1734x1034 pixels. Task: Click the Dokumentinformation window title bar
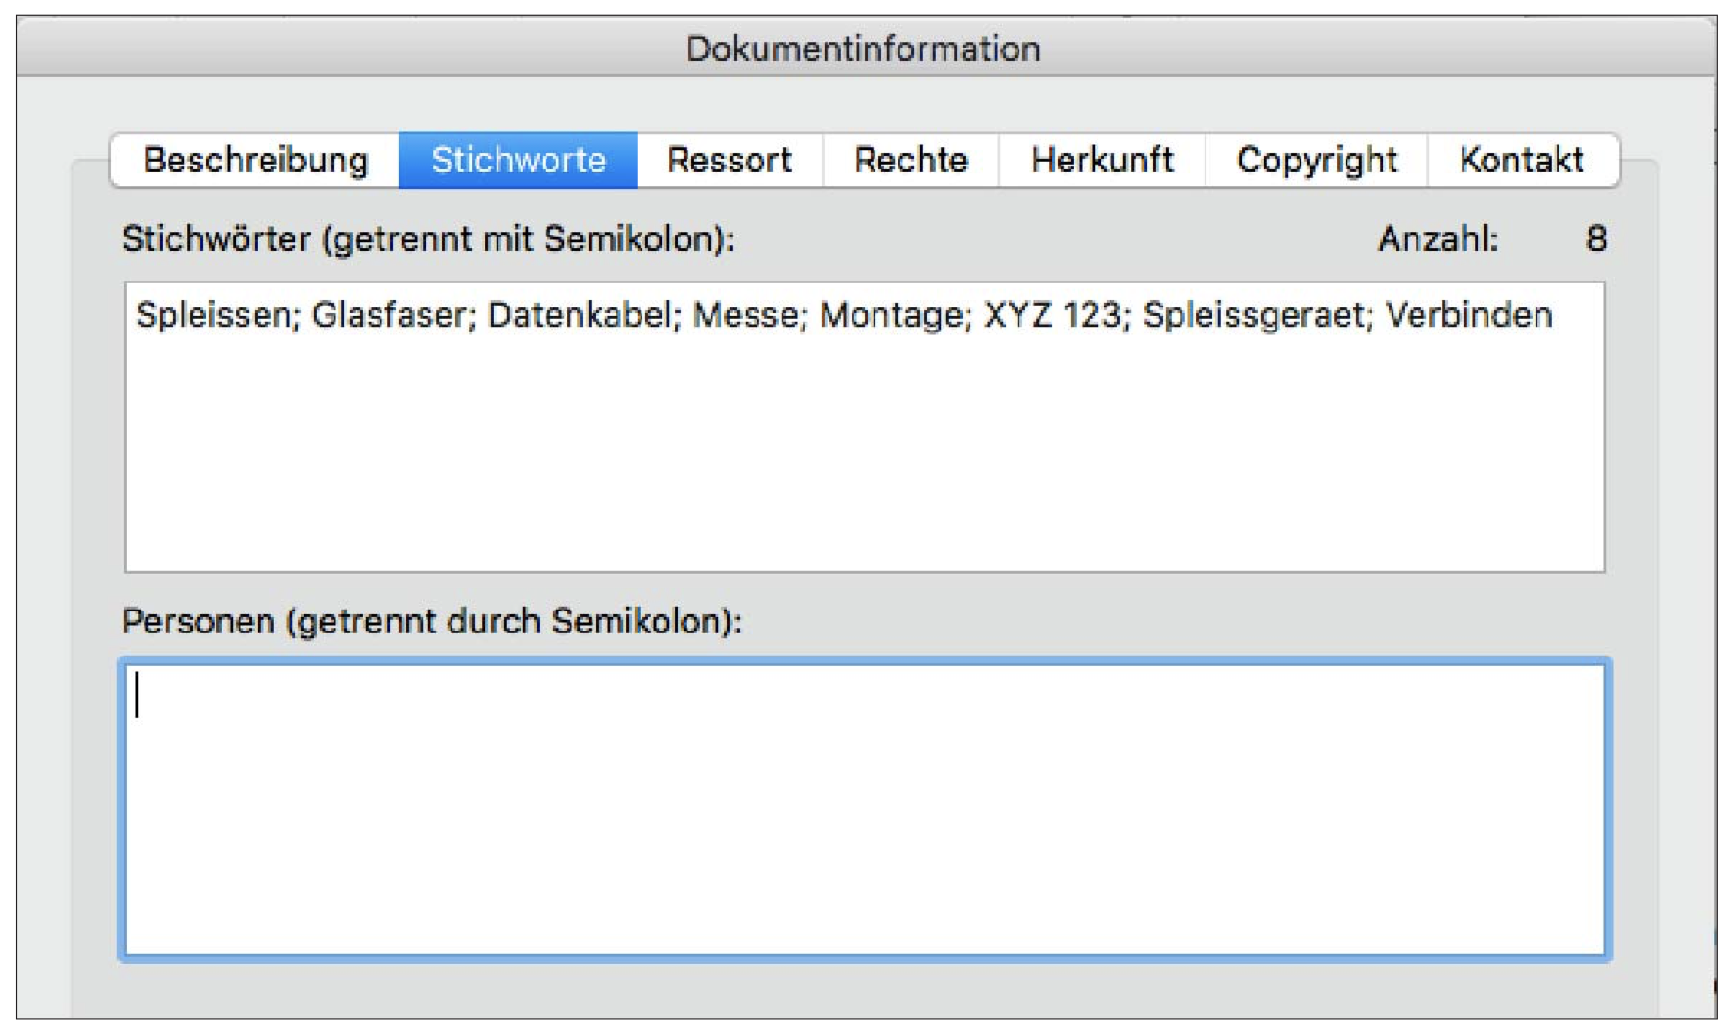pos(864,48)
